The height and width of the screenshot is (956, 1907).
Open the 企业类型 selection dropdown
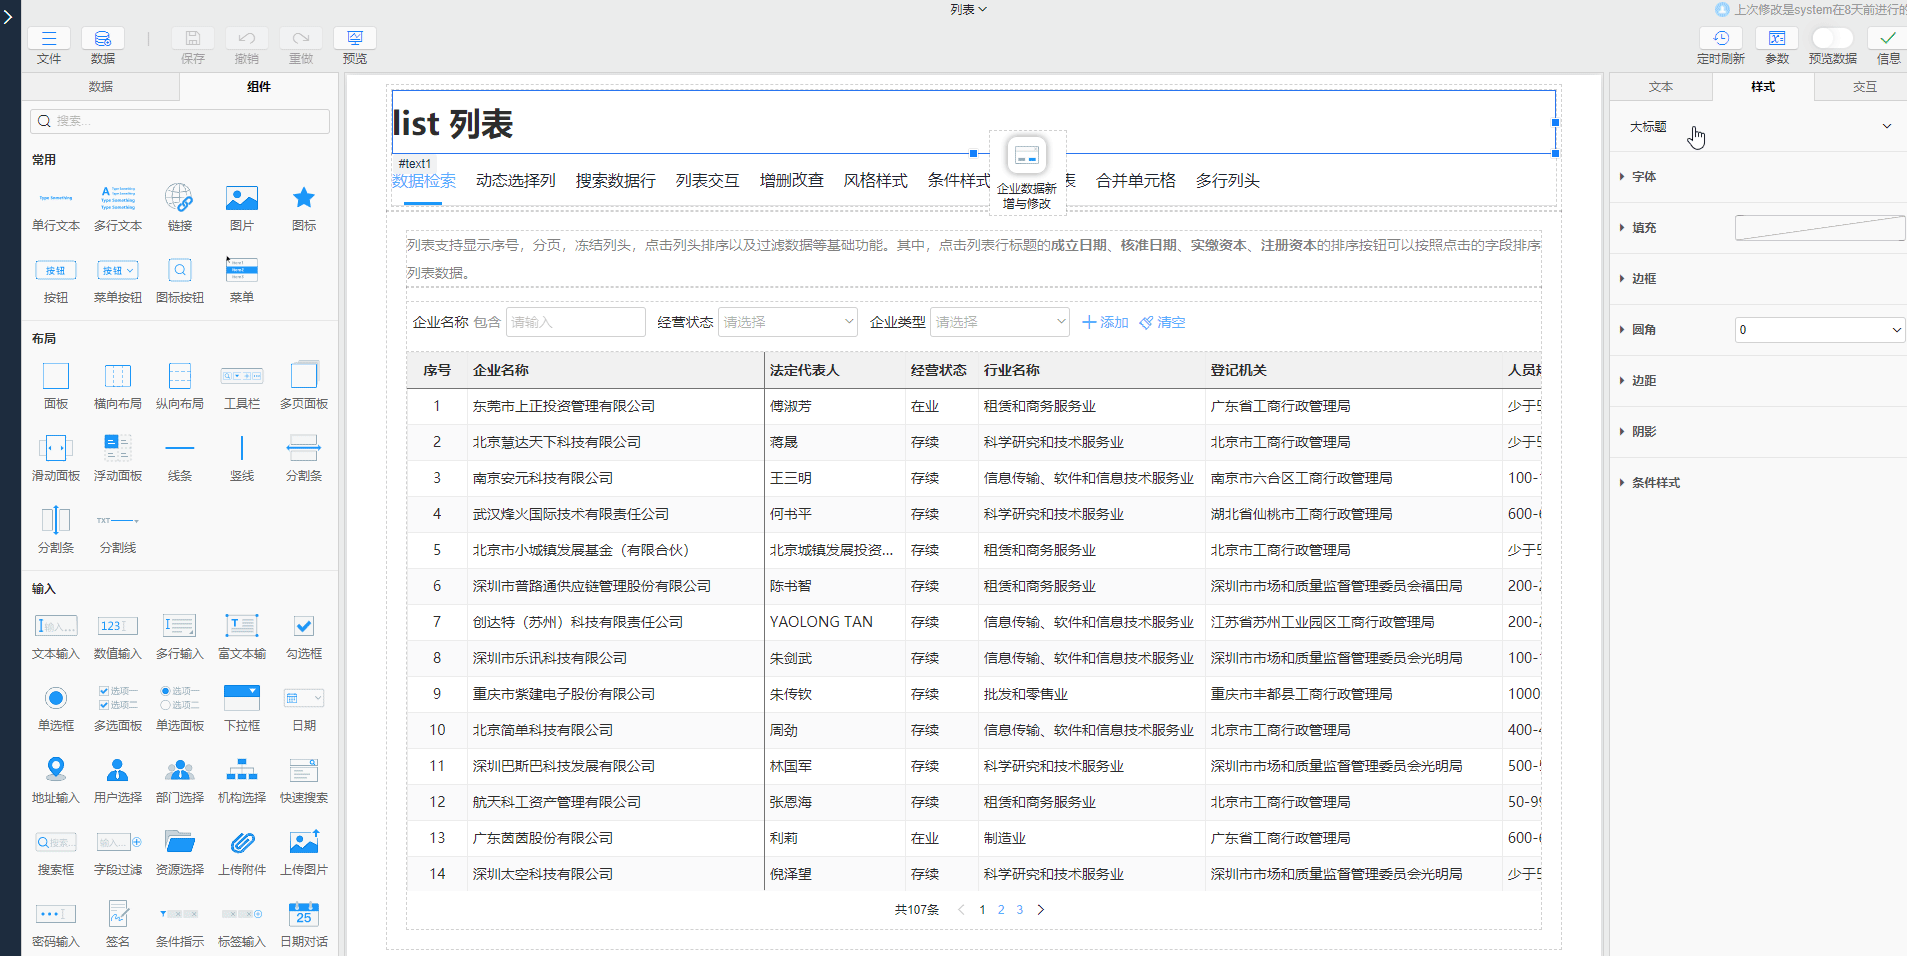coord(998,321)
